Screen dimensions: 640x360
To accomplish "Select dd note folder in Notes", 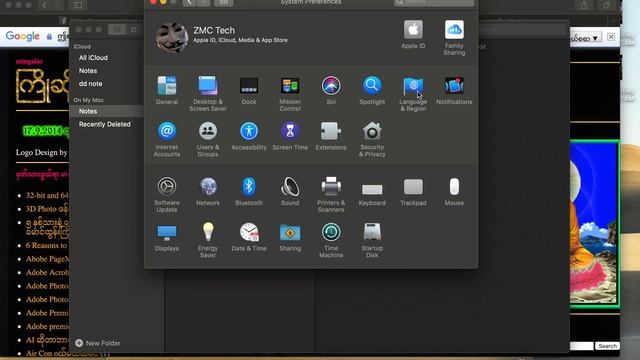I will (x=91, y=84).
